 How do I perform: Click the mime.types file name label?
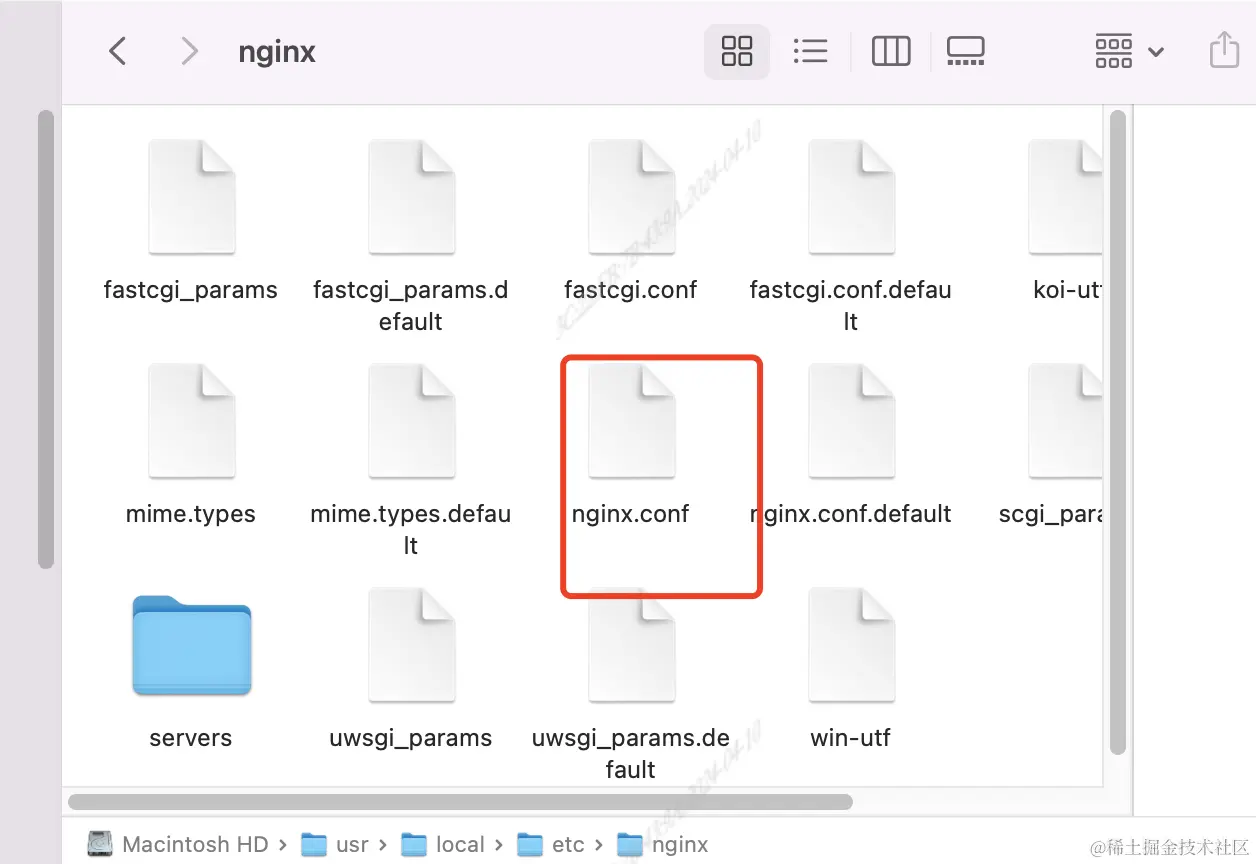click(191, 515)
